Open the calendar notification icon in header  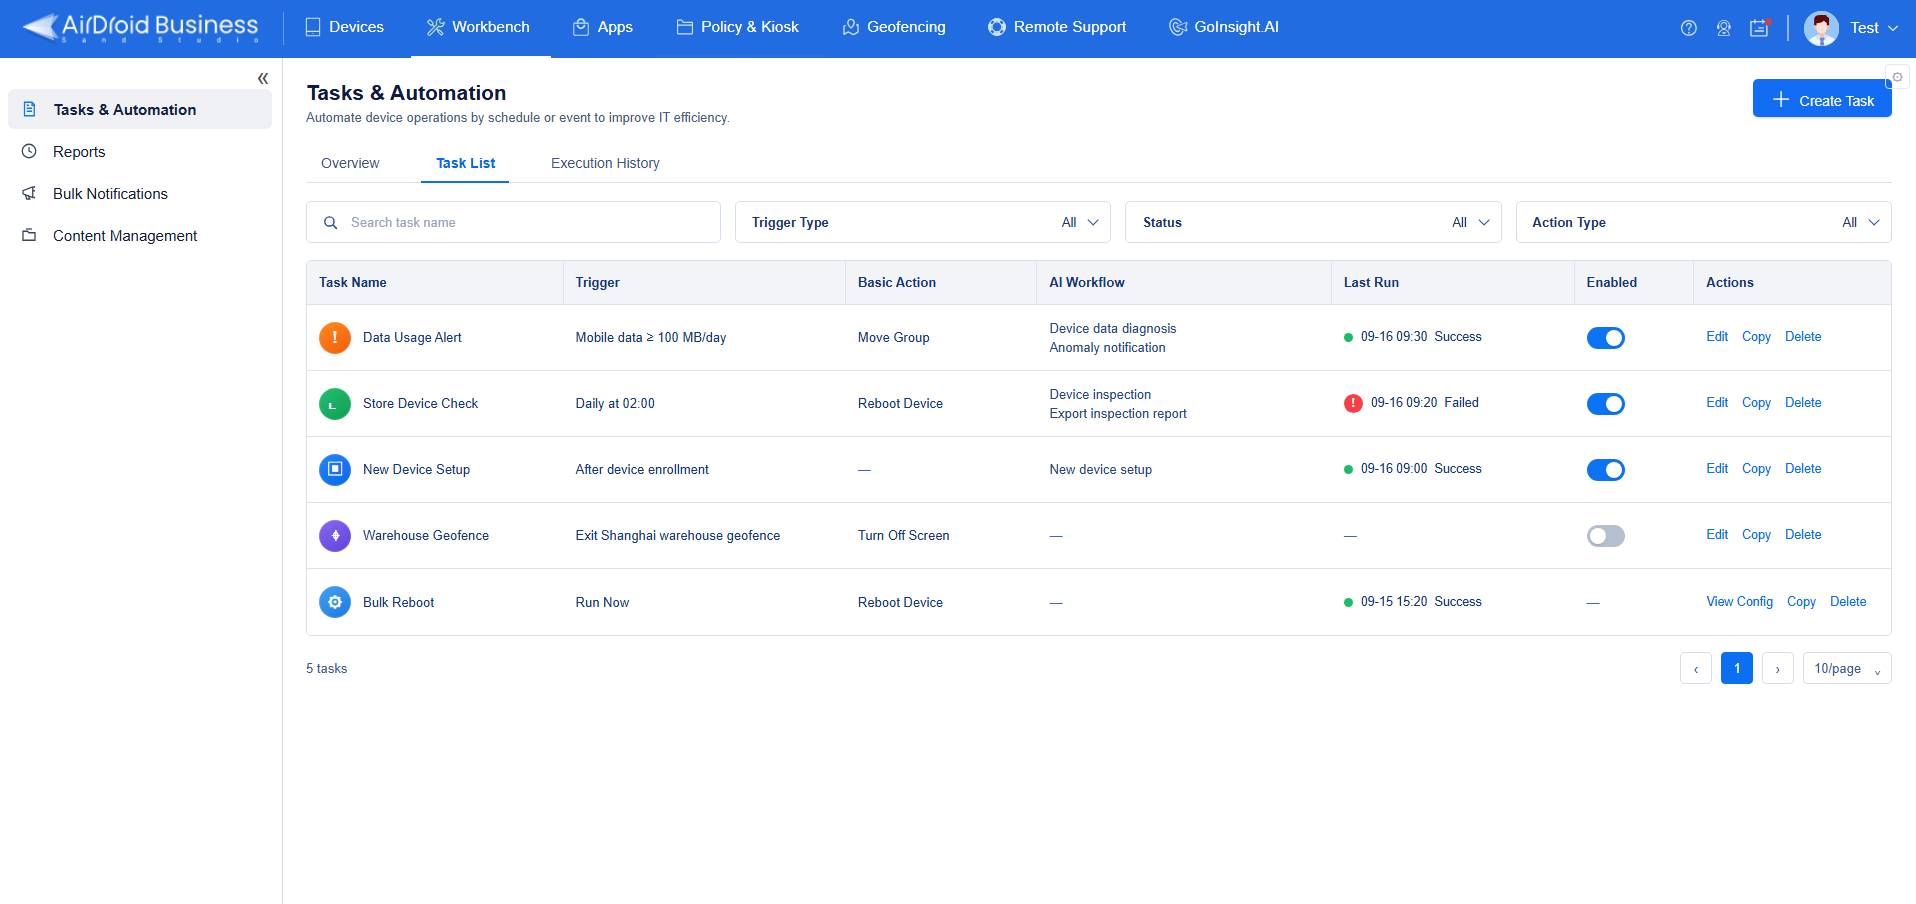[x=1759, y=28]
